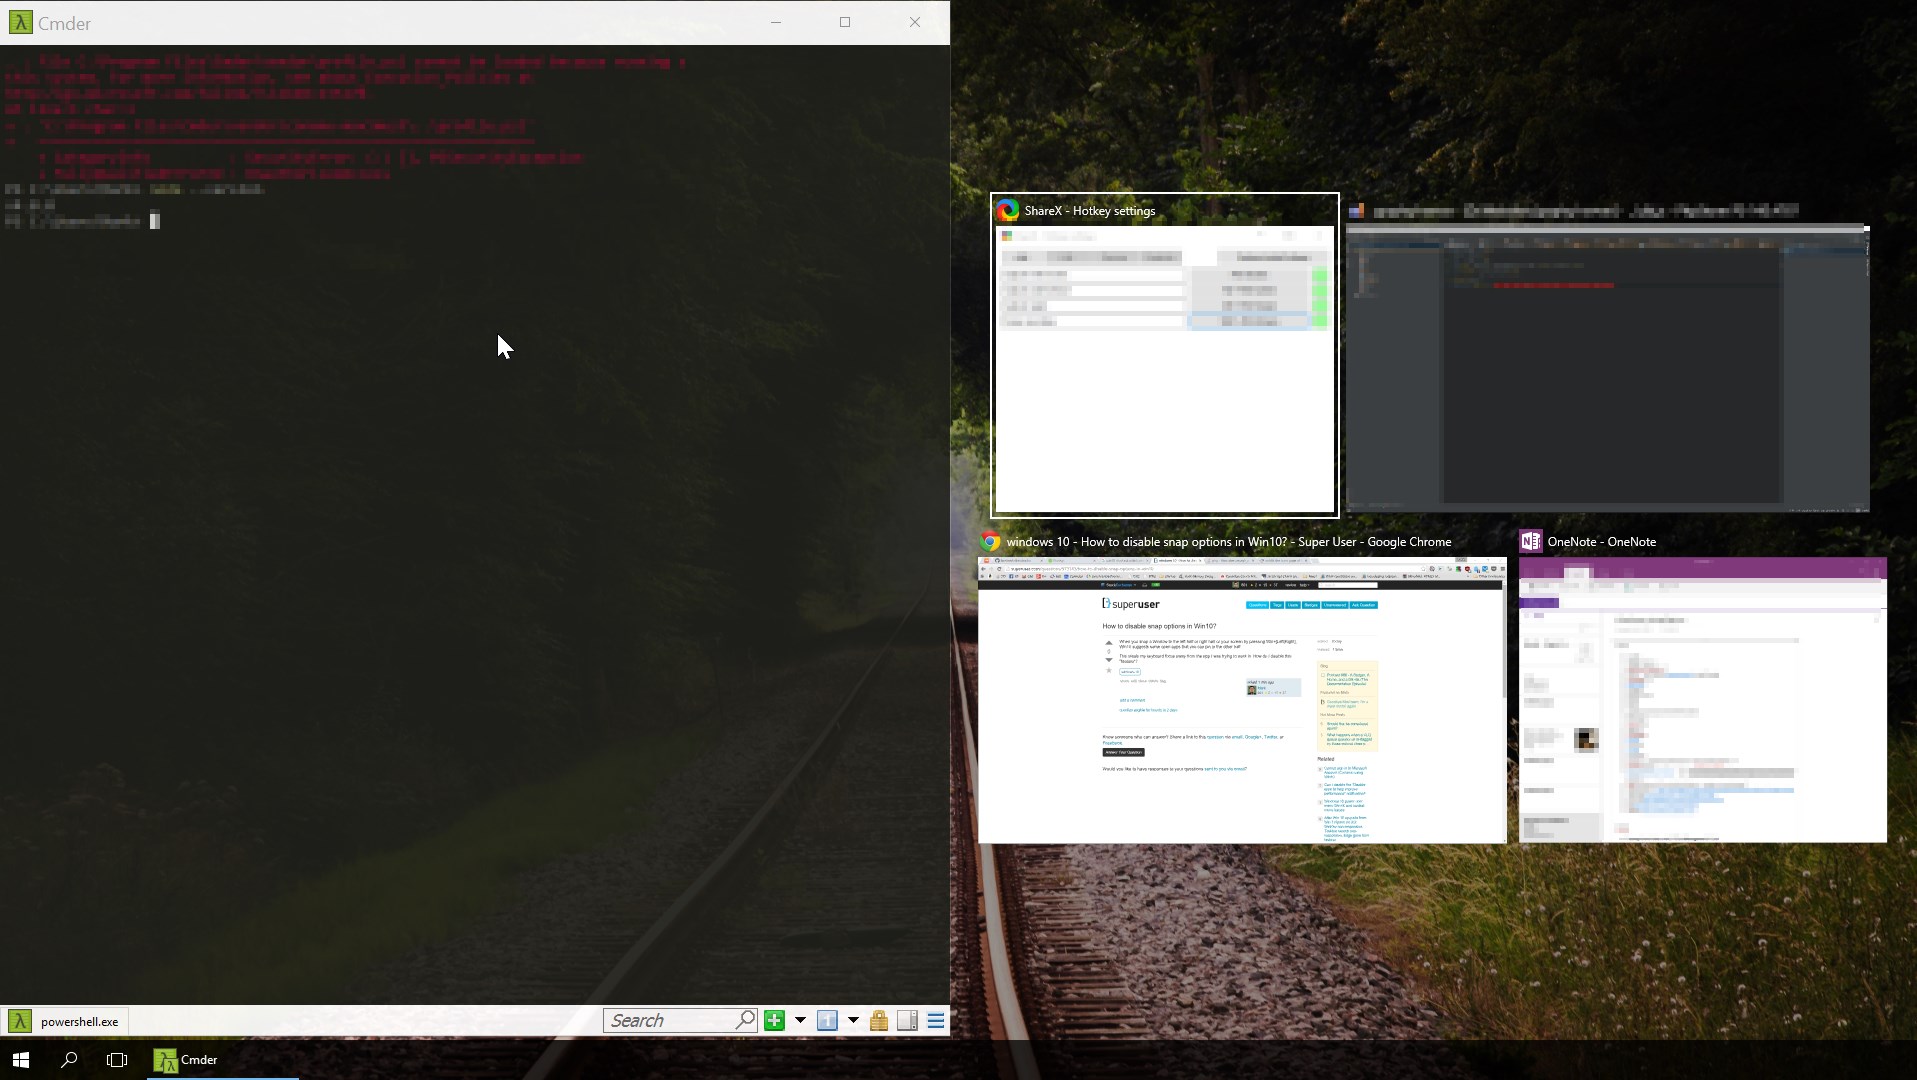The image size is (1917, 1080).
Task: Toggle the Cmder console lock icon
Action: [879, 1020]
